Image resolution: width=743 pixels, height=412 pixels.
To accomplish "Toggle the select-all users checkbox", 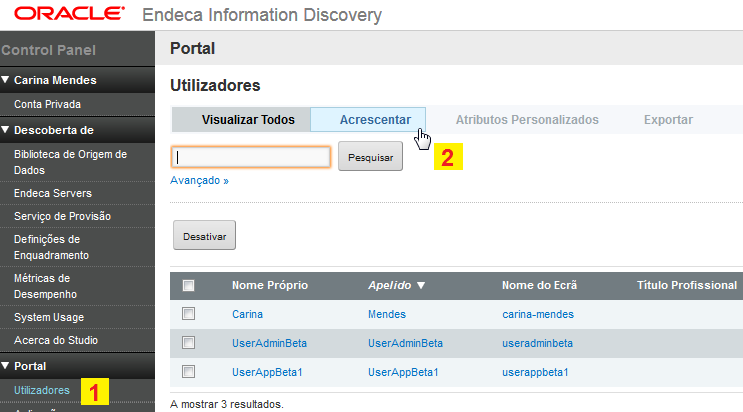I will tap(188, 286).
